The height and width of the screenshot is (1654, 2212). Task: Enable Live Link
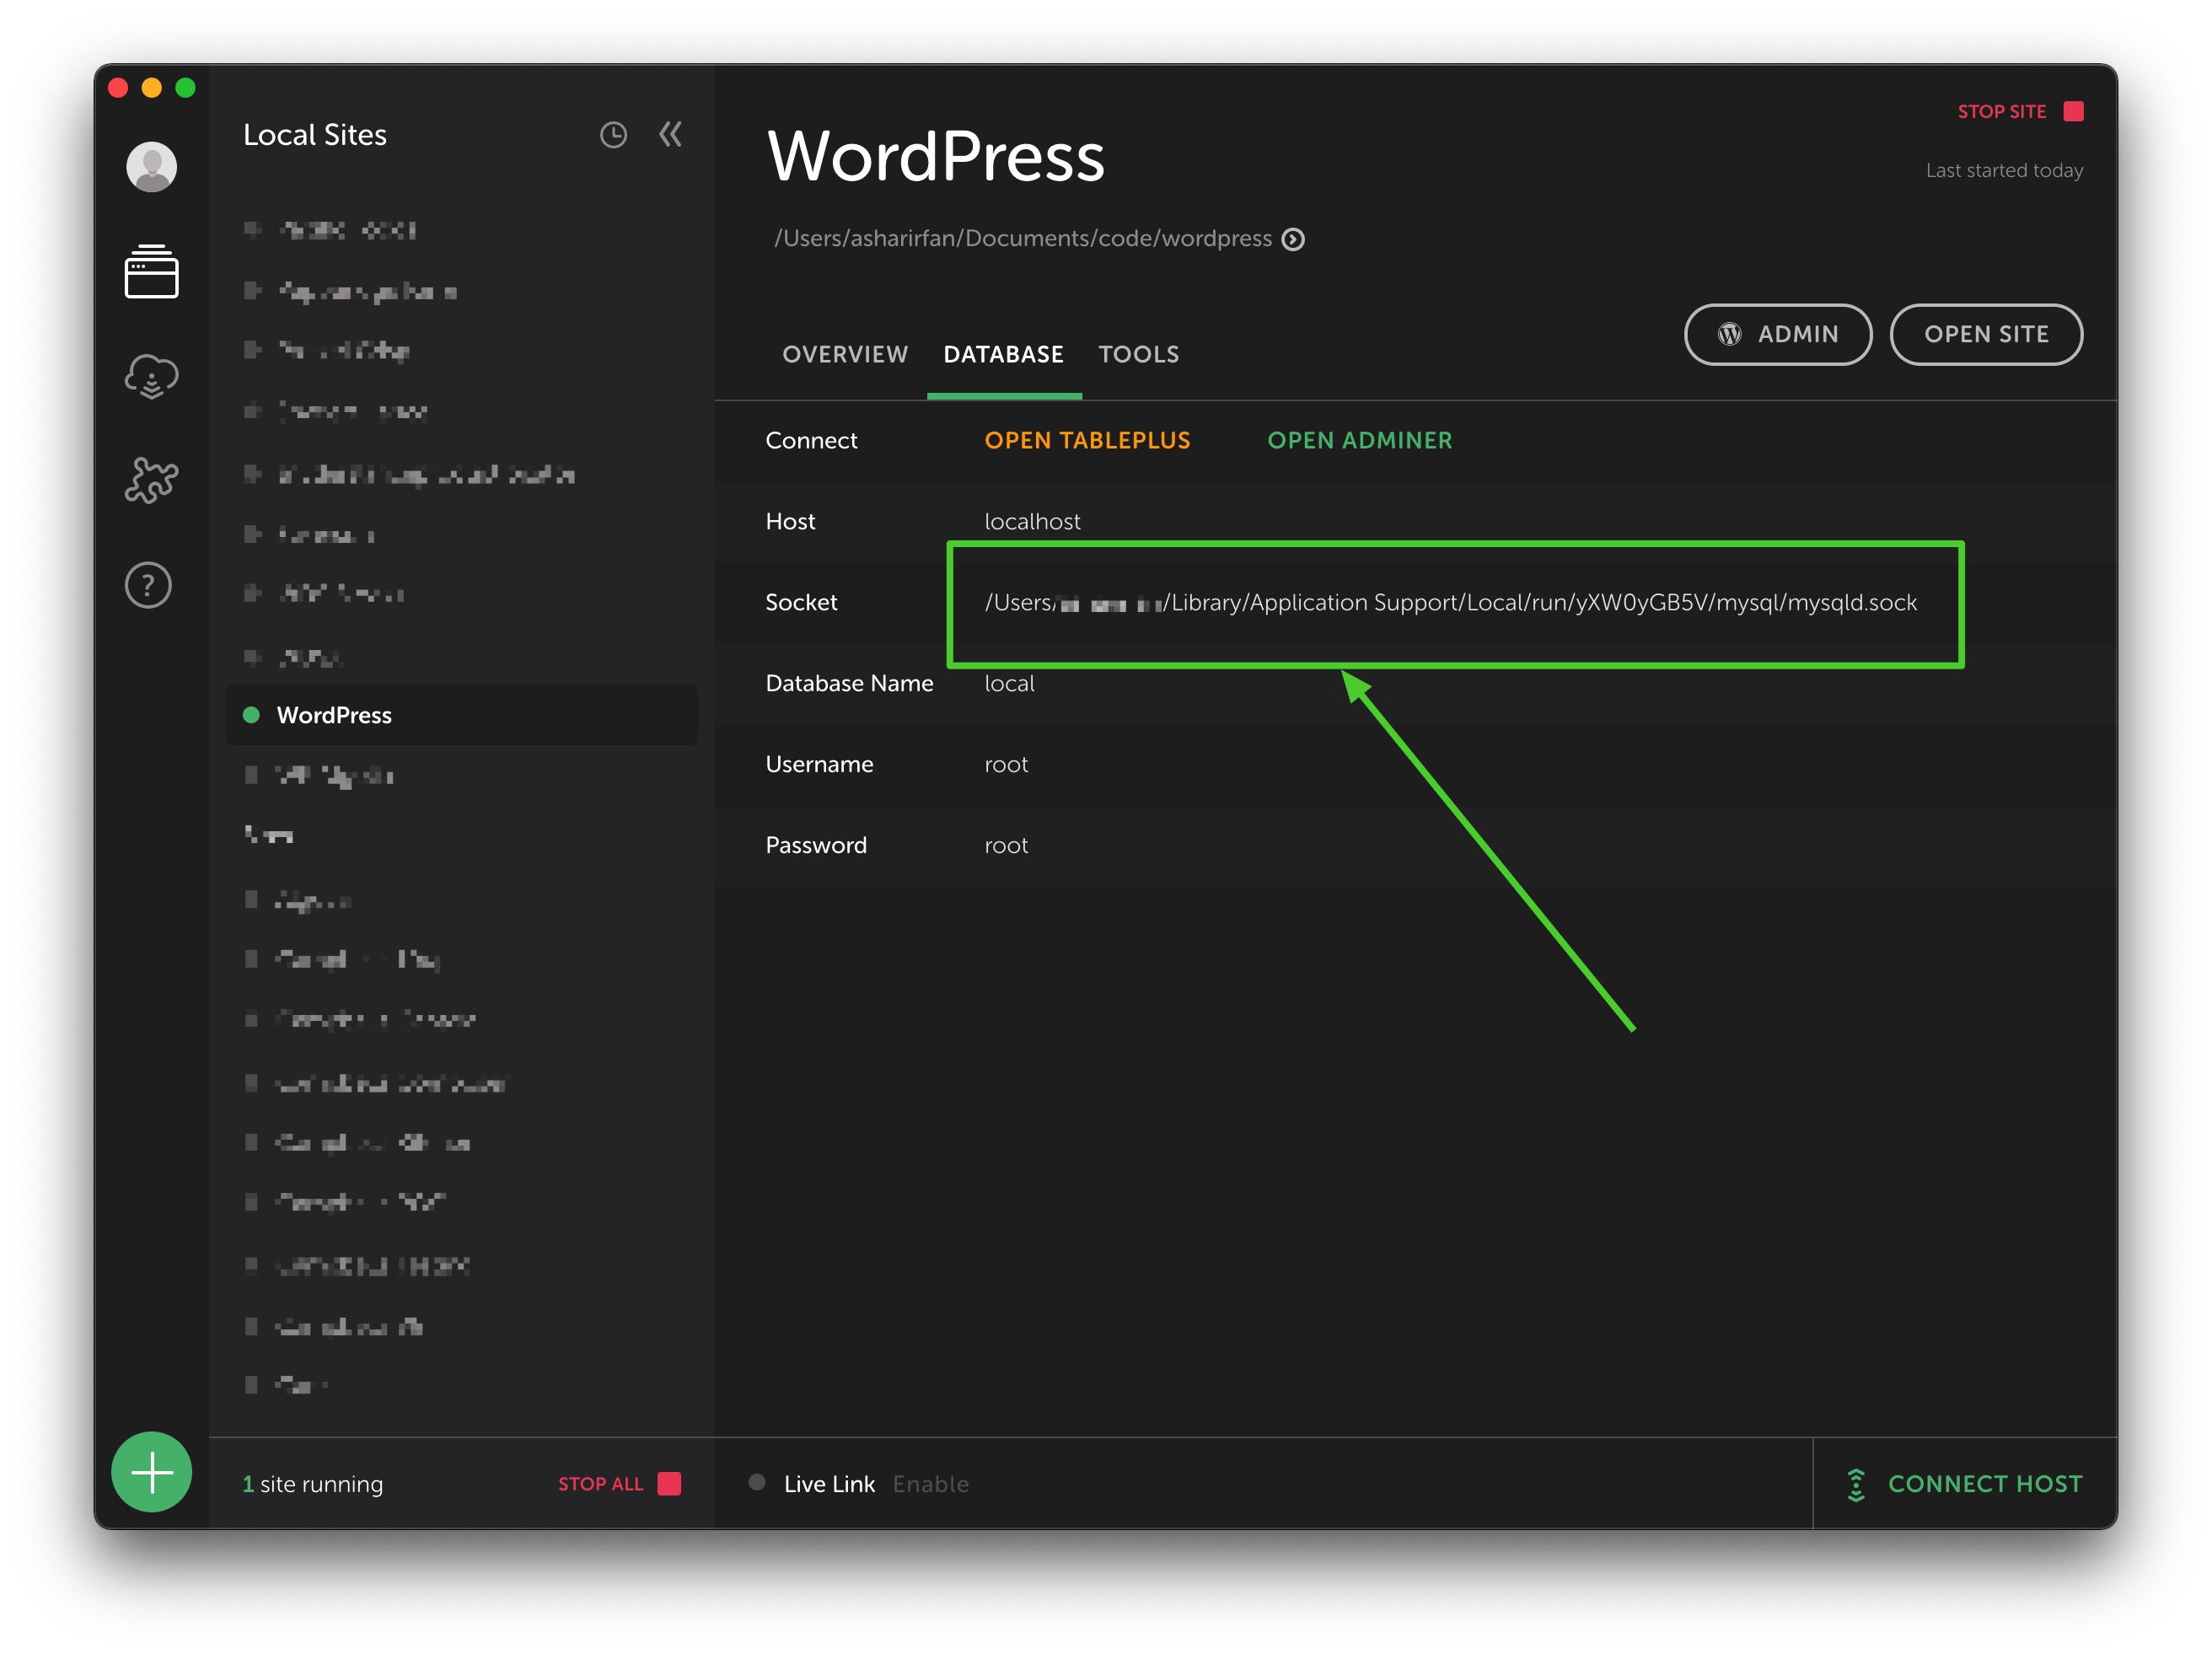pos(930,1484)
